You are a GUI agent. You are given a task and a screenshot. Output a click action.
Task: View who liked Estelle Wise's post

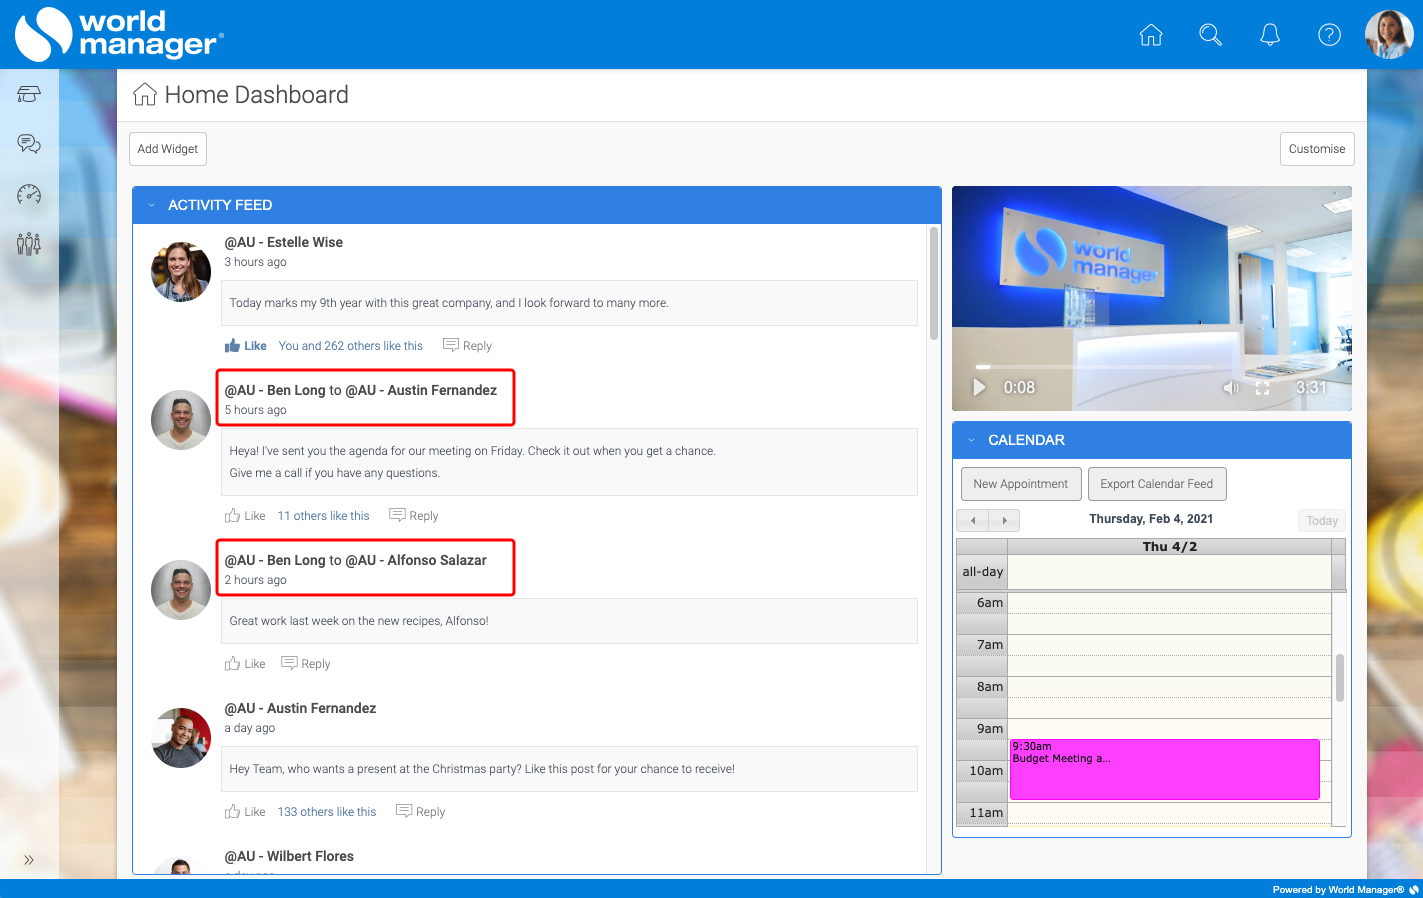351,346
